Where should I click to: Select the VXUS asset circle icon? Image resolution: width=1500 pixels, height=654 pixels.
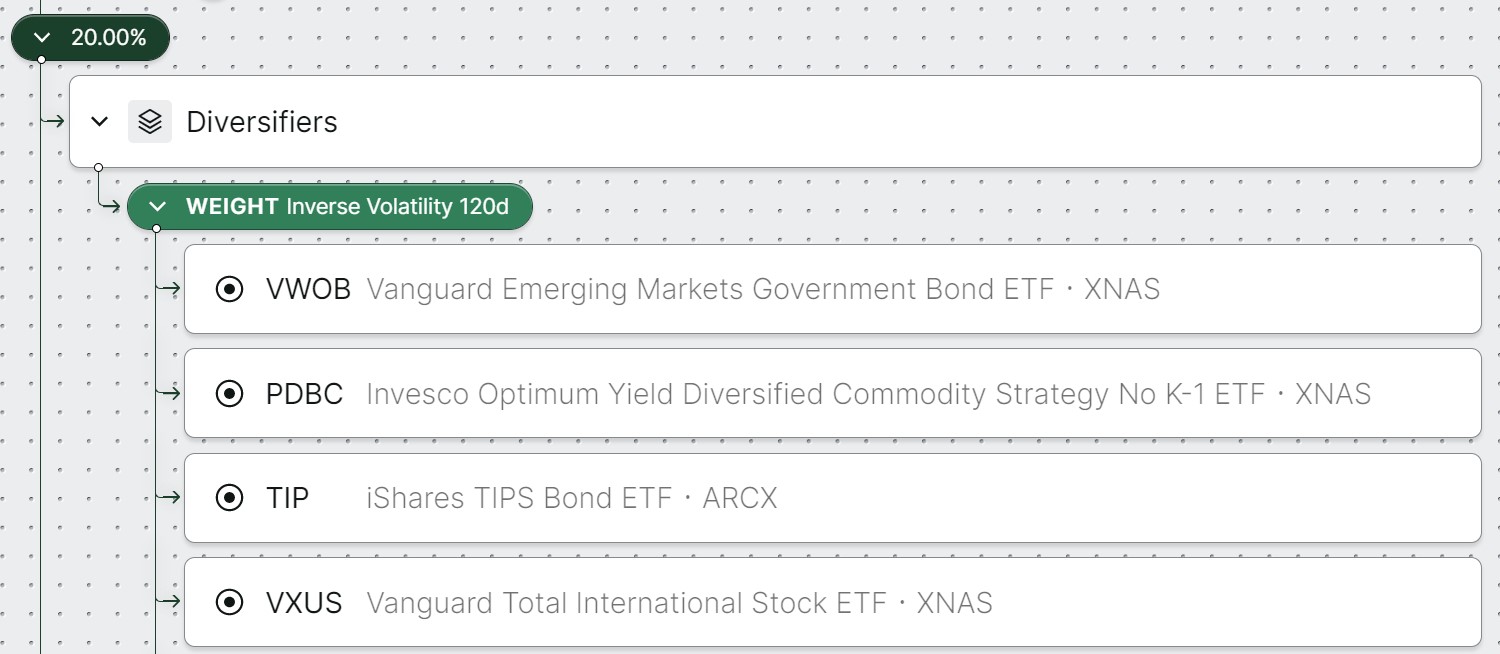point(230,603)
